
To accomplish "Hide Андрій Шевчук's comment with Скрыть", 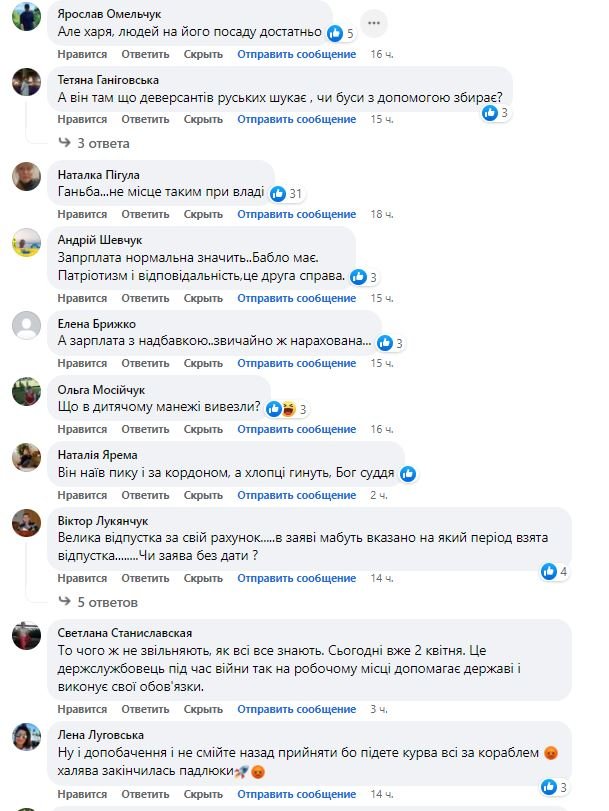I will coord(203,298).
